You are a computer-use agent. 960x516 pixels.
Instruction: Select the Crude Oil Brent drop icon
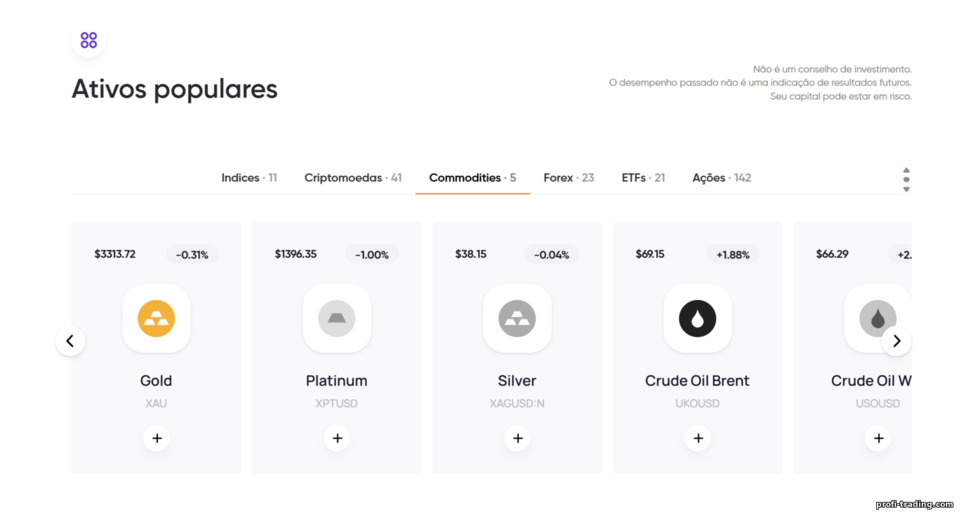697,318
